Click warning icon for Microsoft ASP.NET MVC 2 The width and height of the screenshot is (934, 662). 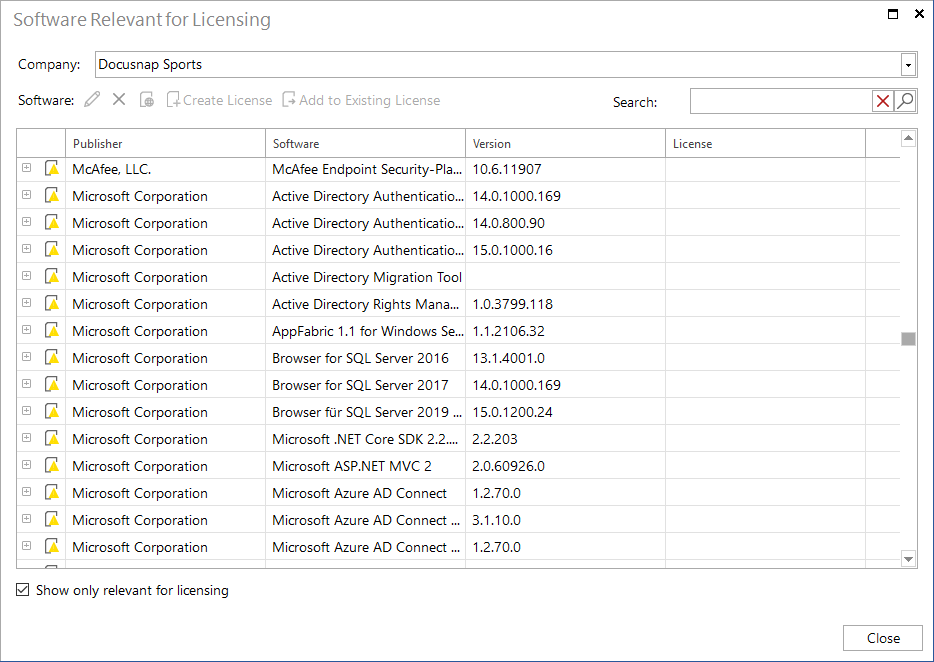tap(52, 465)
